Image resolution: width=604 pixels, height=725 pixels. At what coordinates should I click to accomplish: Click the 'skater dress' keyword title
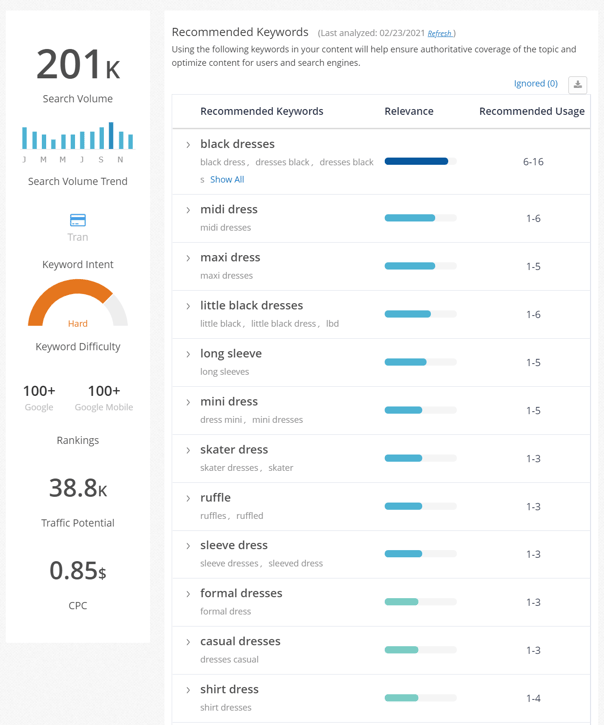(234, 450)
